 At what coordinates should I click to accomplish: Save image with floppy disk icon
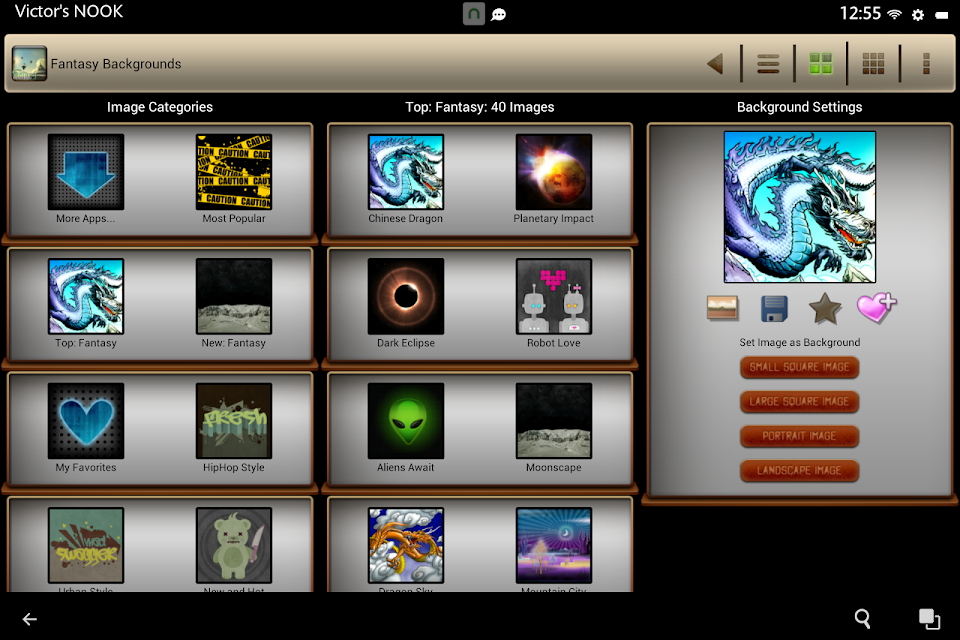tap(774, 308)
